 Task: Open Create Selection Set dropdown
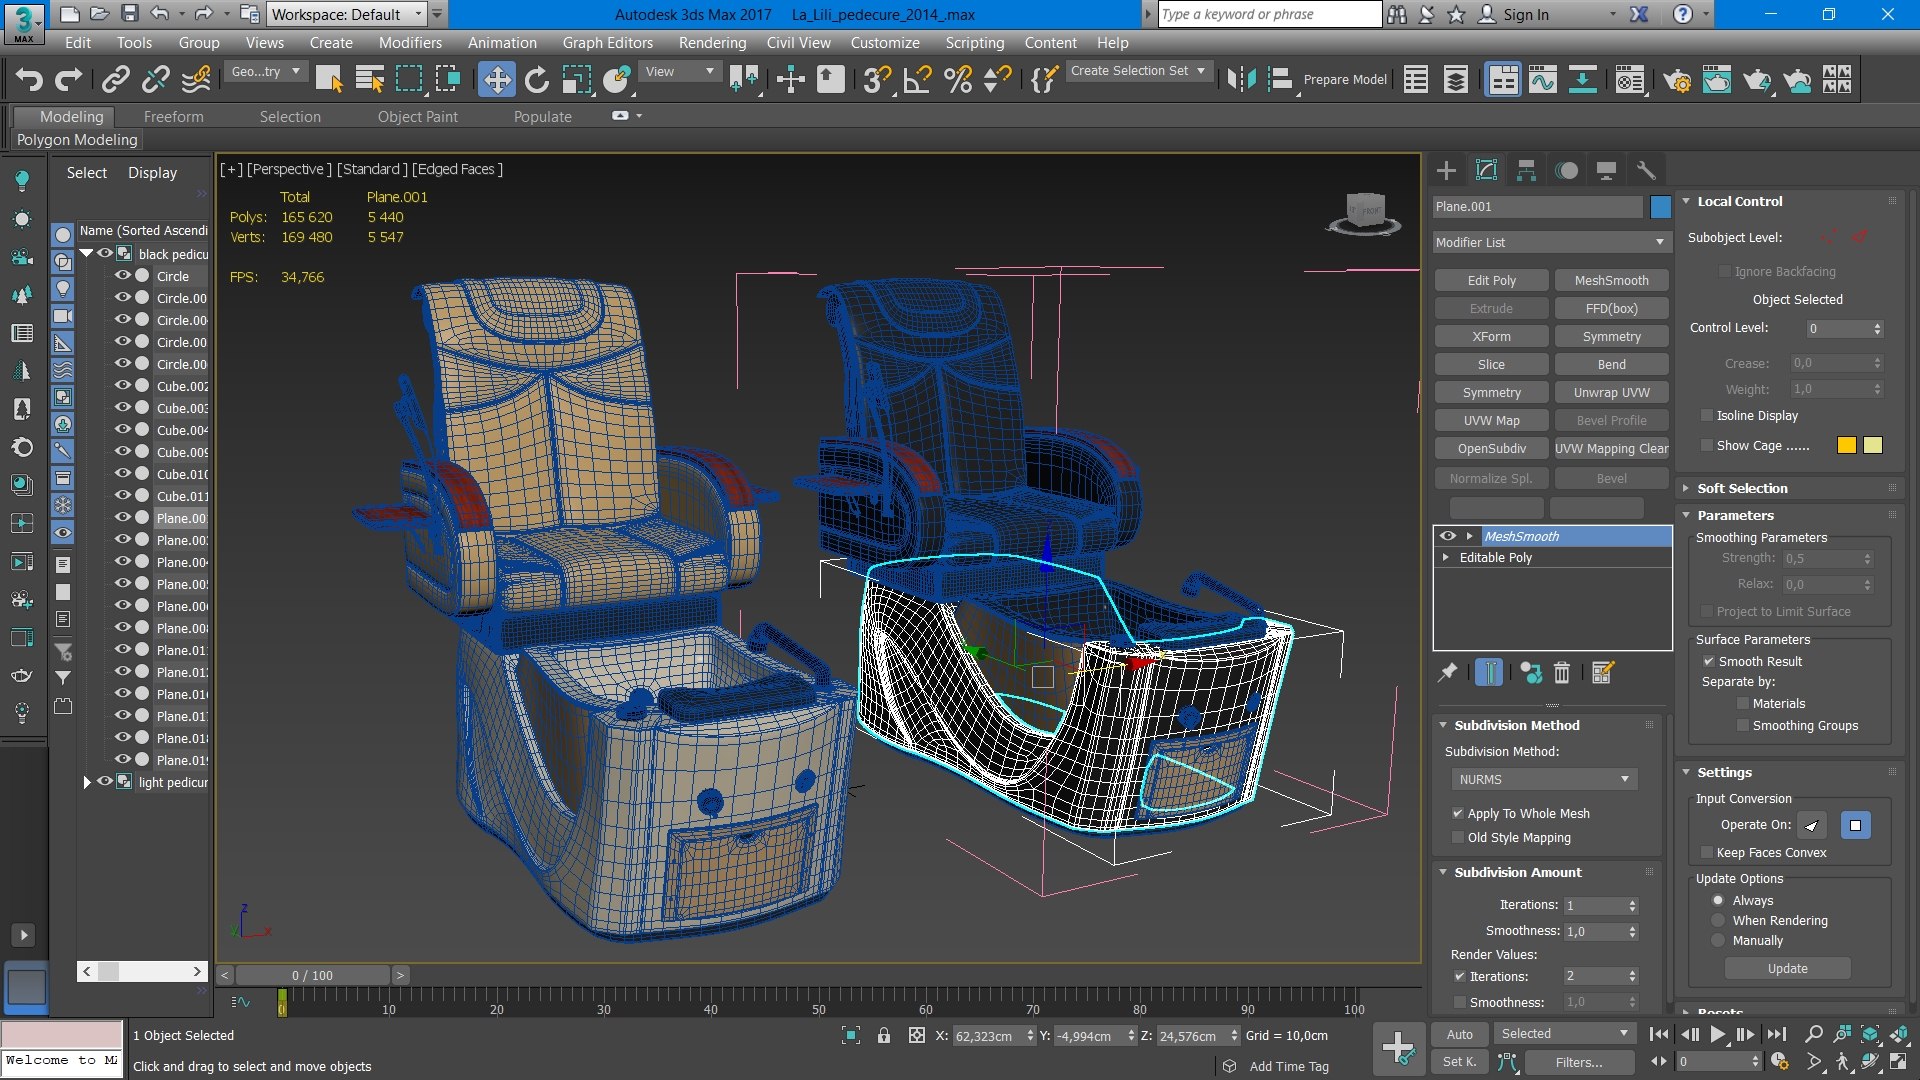coord(1139,71)
